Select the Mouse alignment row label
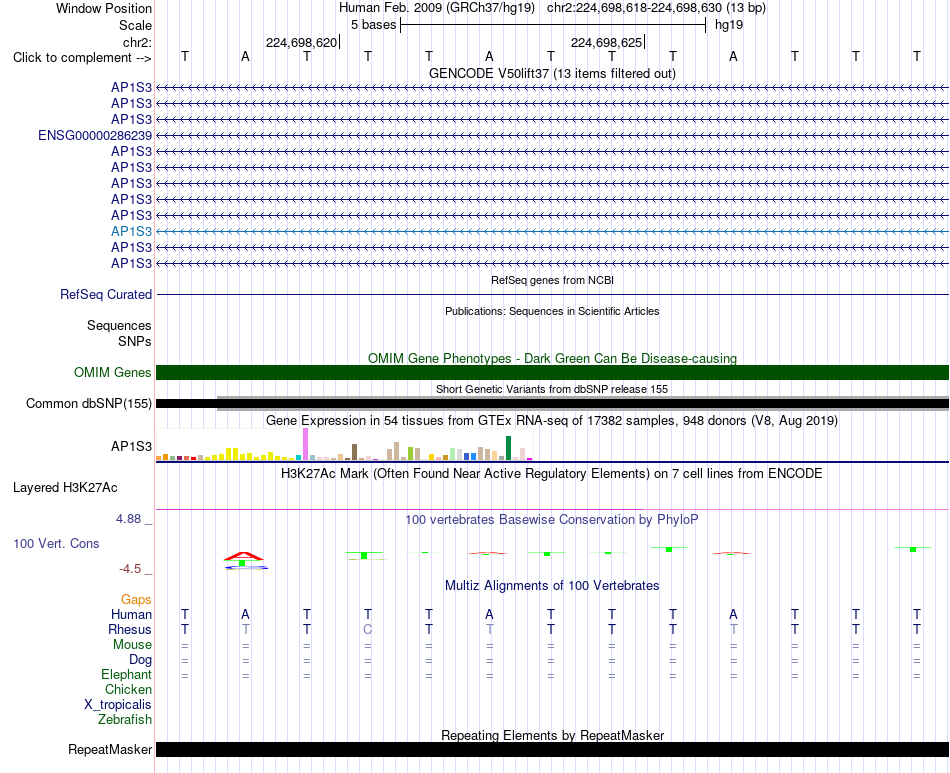 click(x=133, y=645)
